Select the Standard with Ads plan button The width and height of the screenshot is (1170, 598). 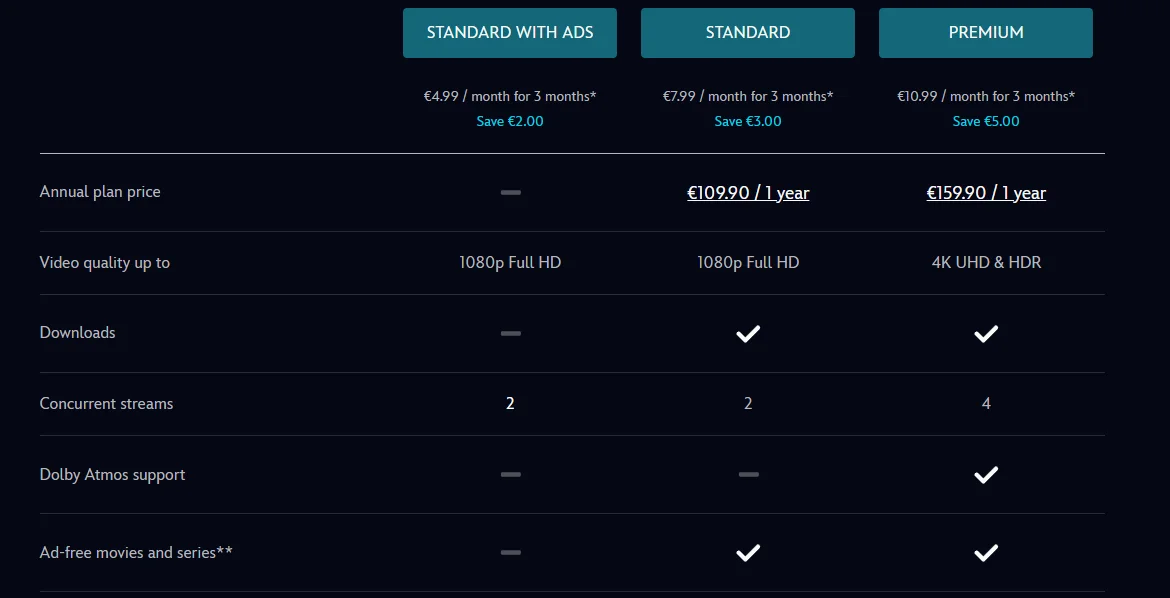click(x=510, y=33)
